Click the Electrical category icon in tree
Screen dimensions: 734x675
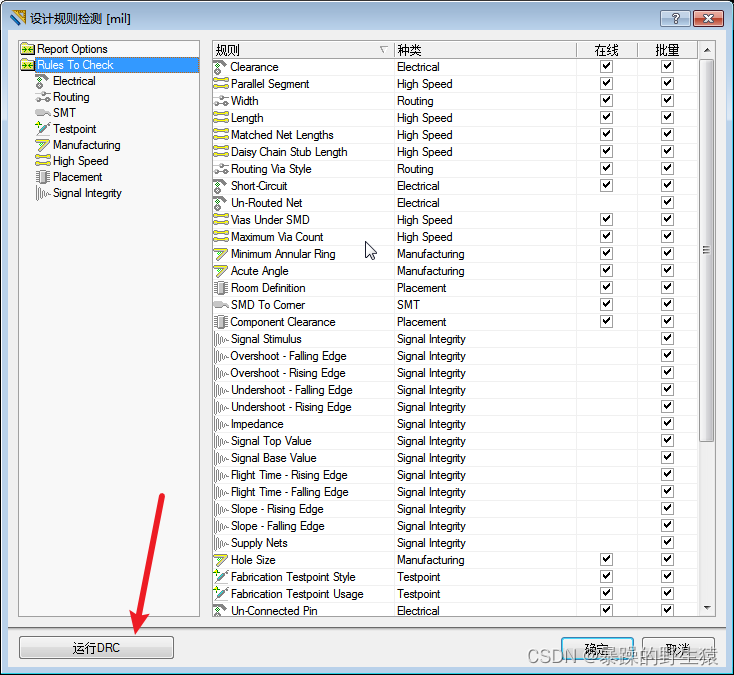[x=43, y=81]
